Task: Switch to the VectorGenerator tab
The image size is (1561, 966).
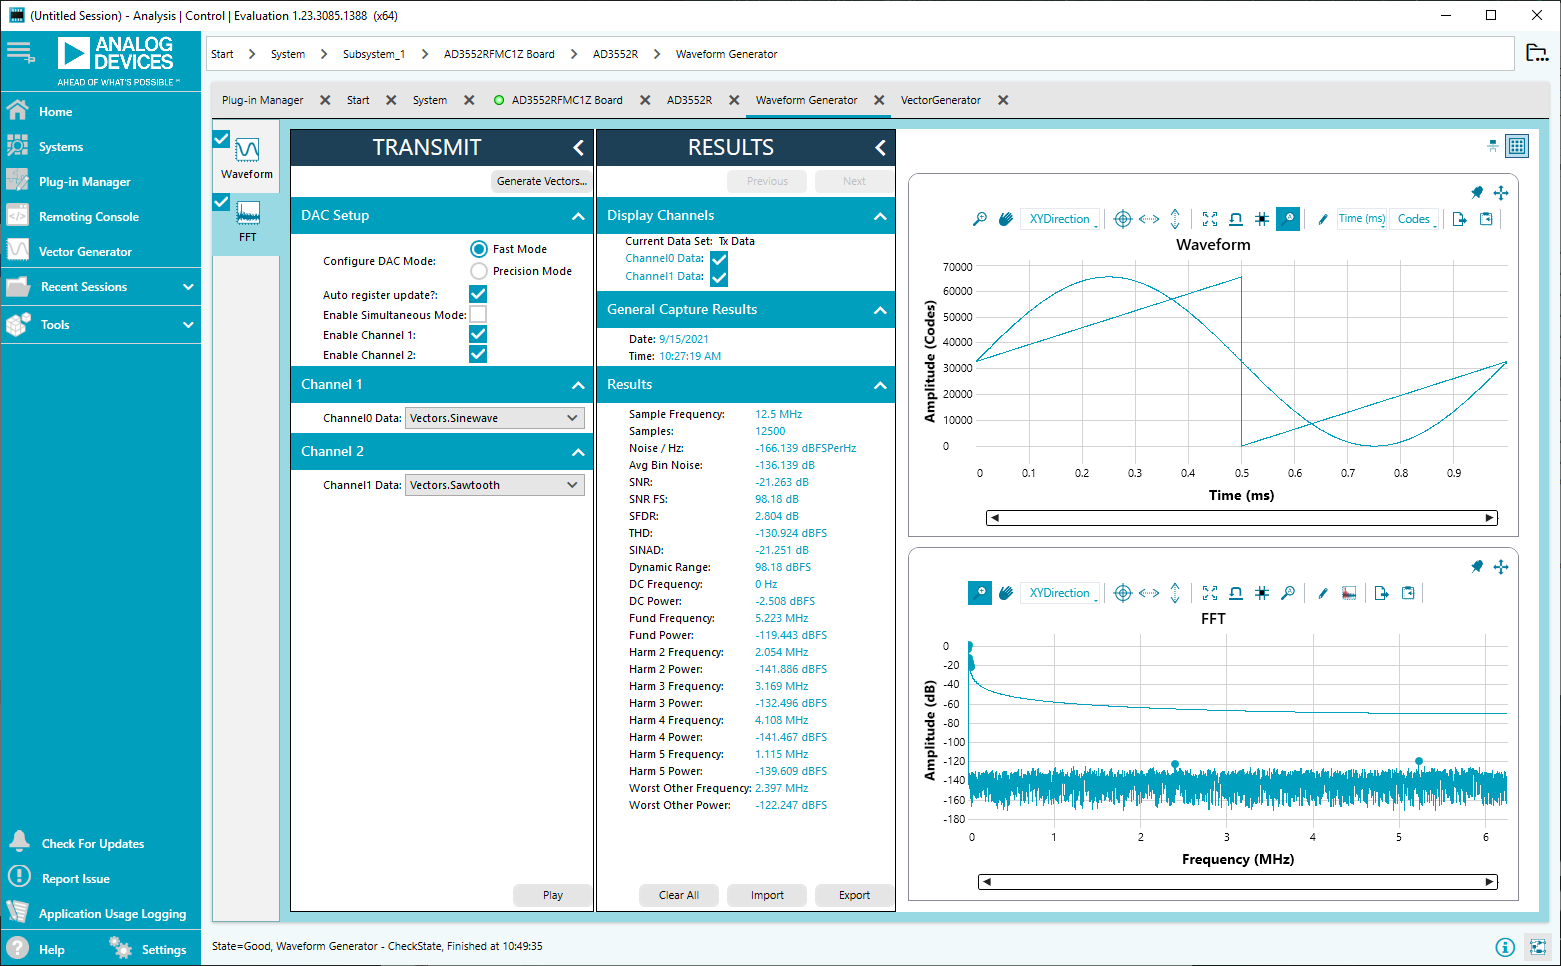Action: (x=940, y=100)
